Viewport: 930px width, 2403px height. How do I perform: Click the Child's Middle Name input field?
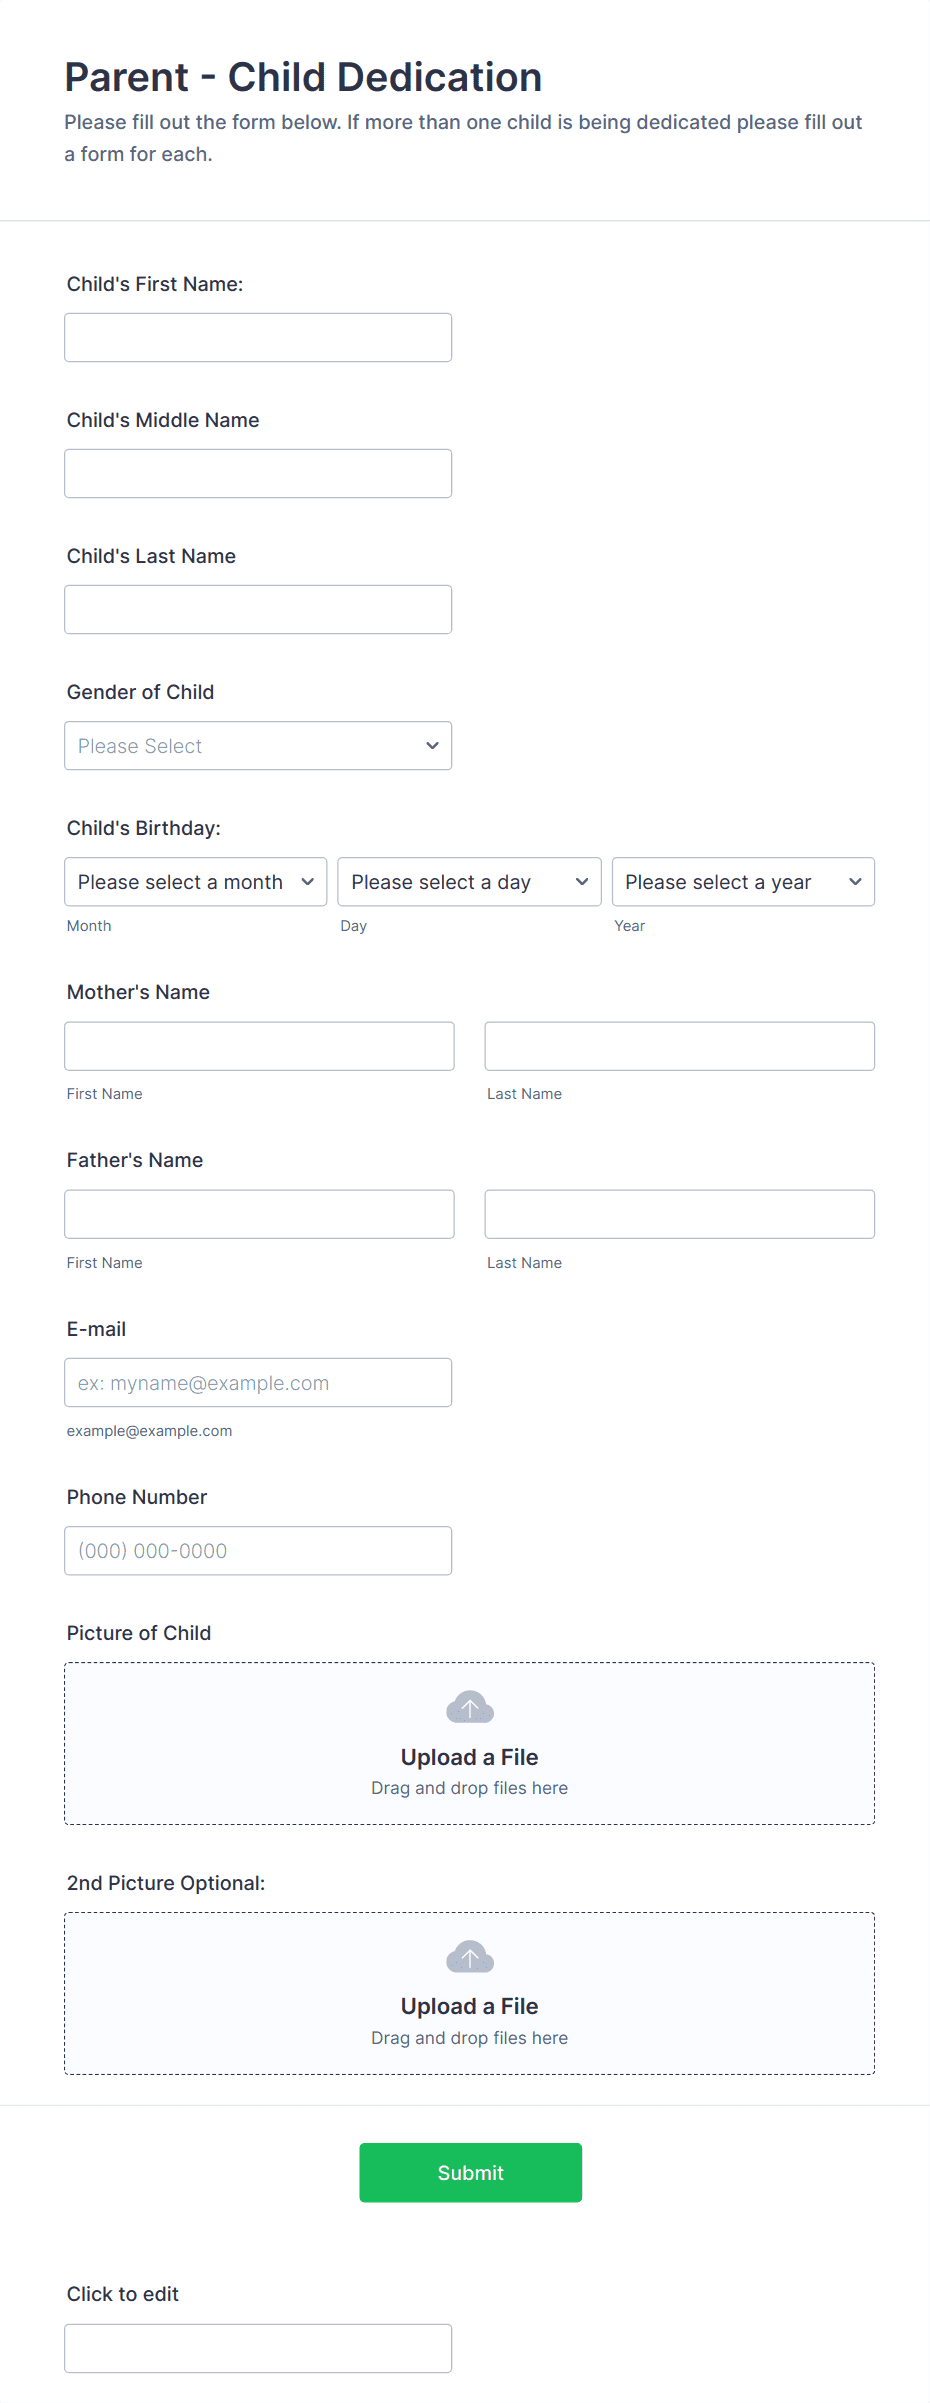coord(258,473)
